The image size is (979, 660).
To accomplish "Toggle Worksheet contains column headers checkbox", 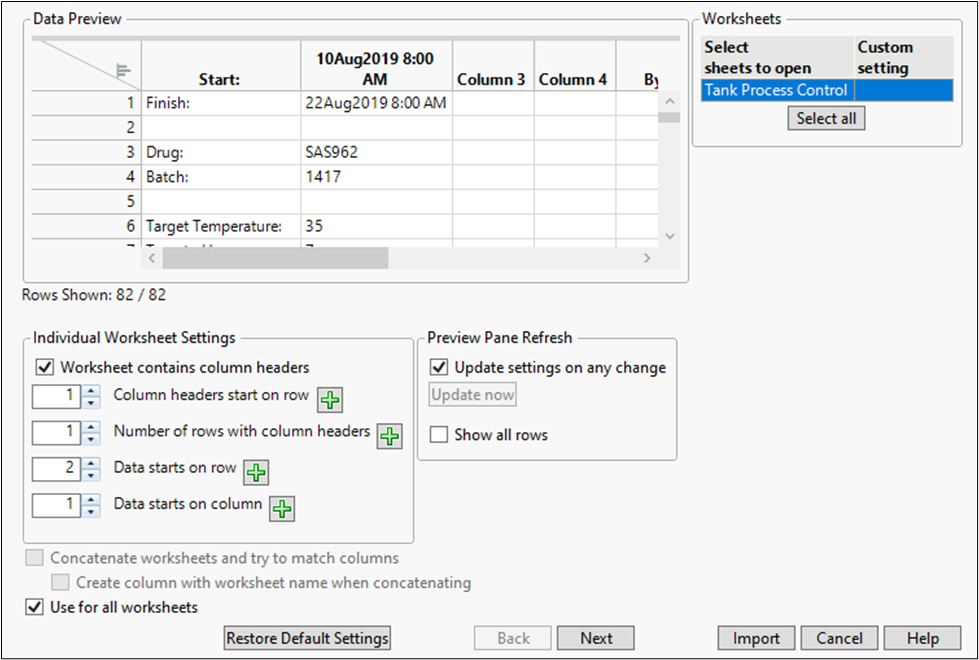I will (44, 368).
